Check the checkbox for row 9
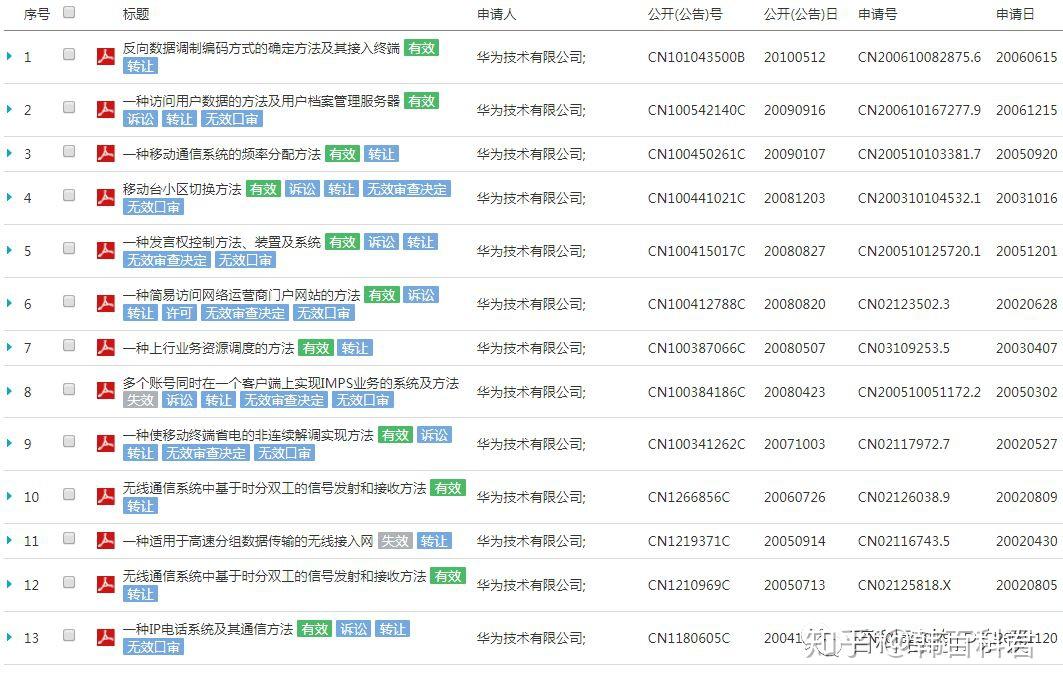 pyautogui.click(x=68, y=441)
